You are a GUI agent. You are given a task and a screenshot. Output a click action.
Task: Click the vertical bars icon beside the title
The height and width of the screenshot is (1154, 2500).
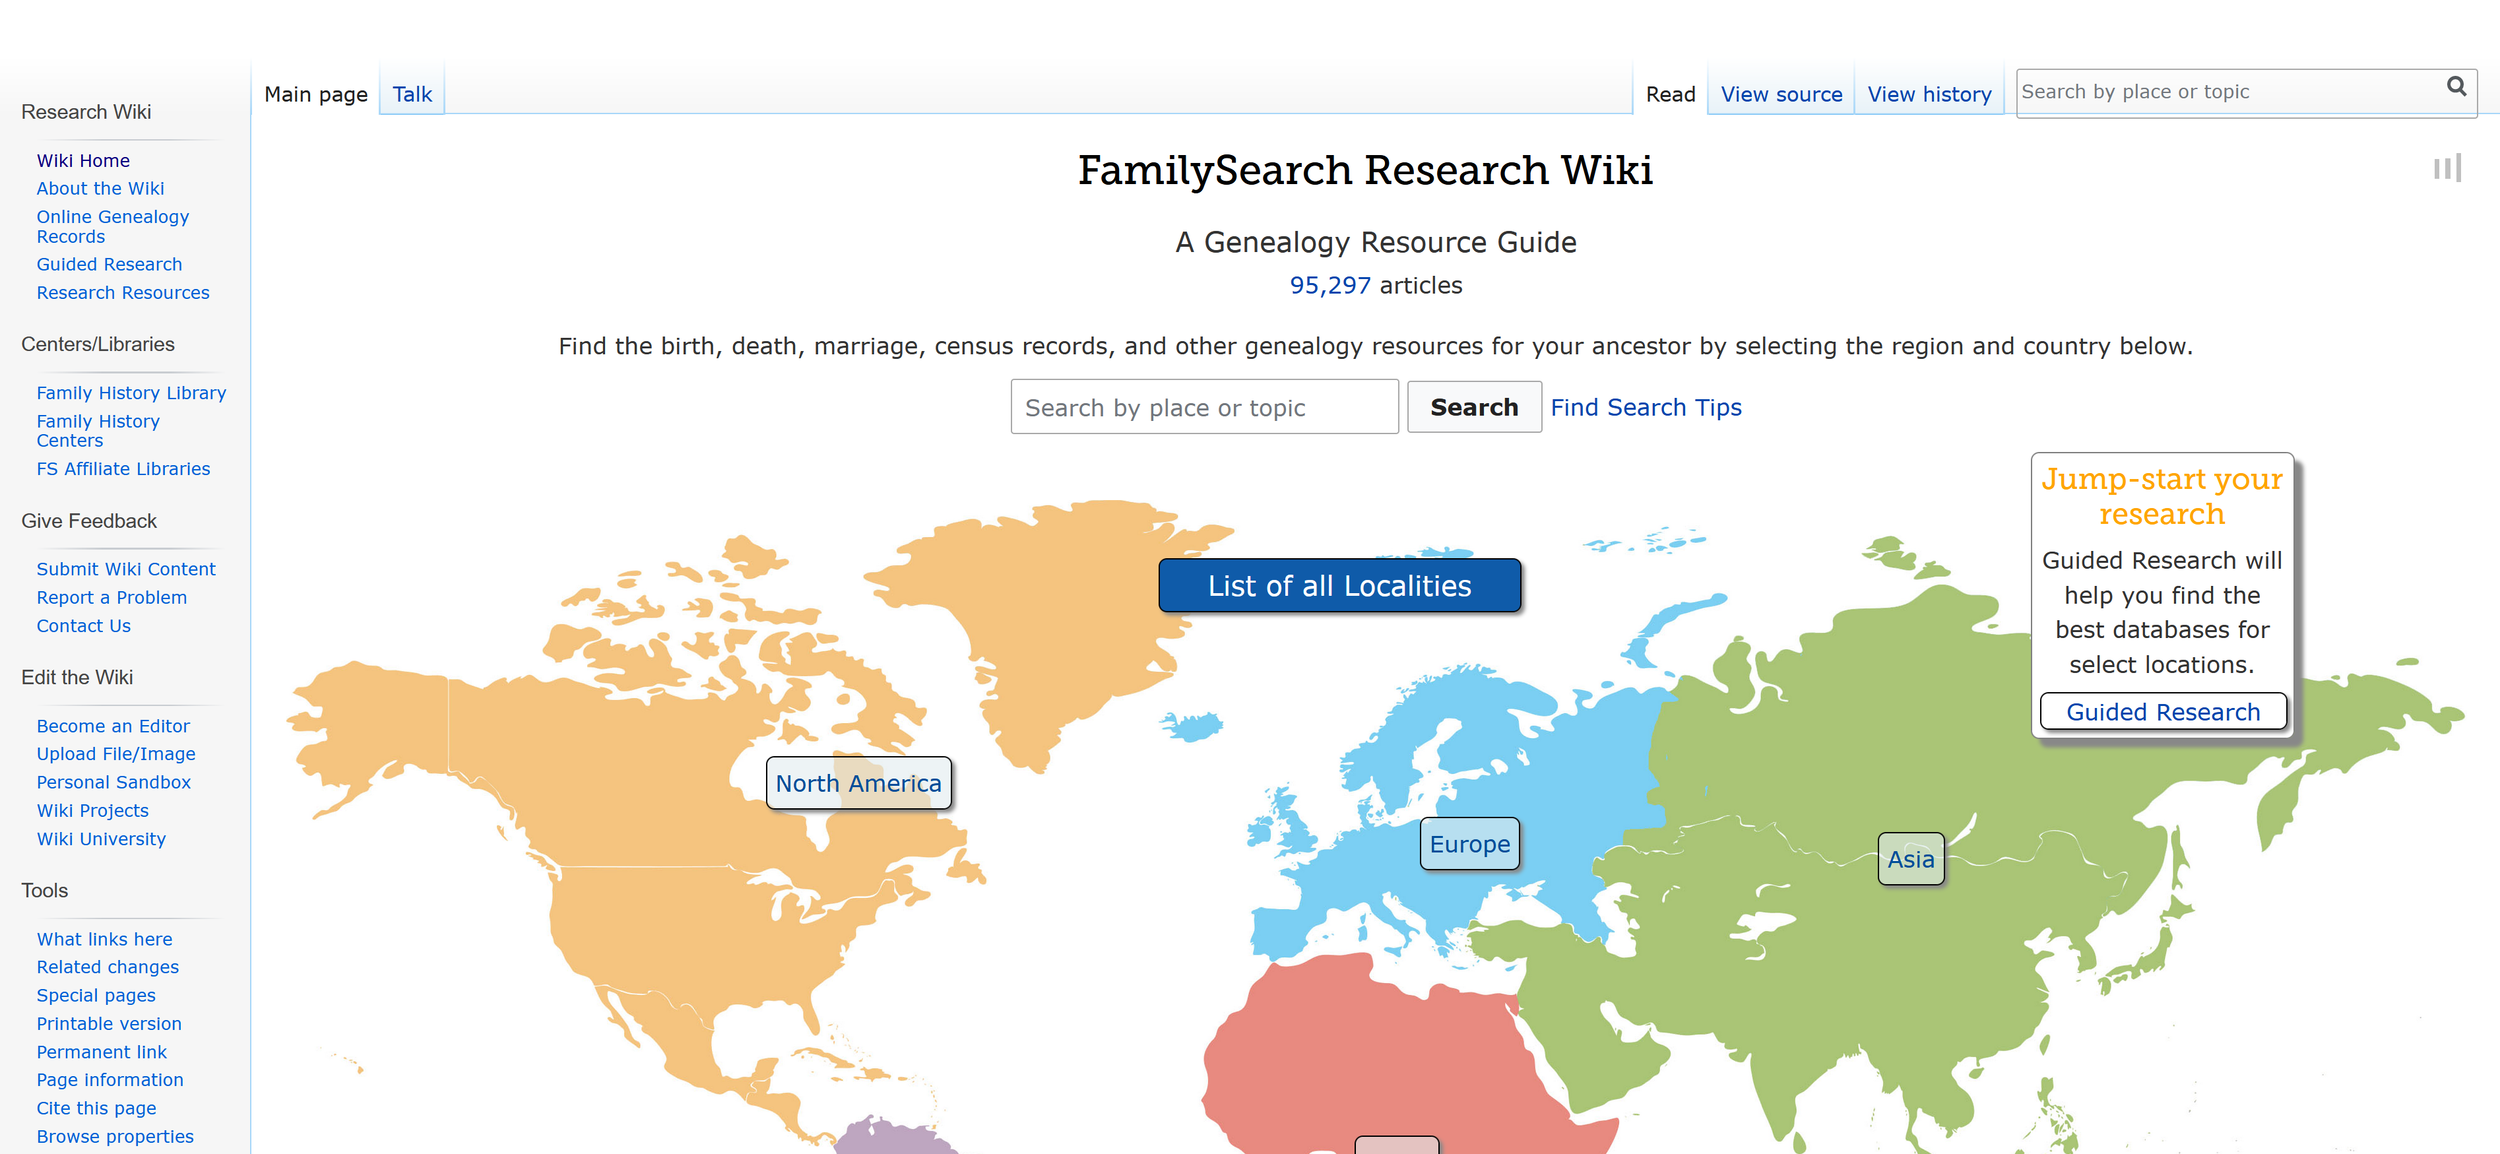(x=2447, y=168)
